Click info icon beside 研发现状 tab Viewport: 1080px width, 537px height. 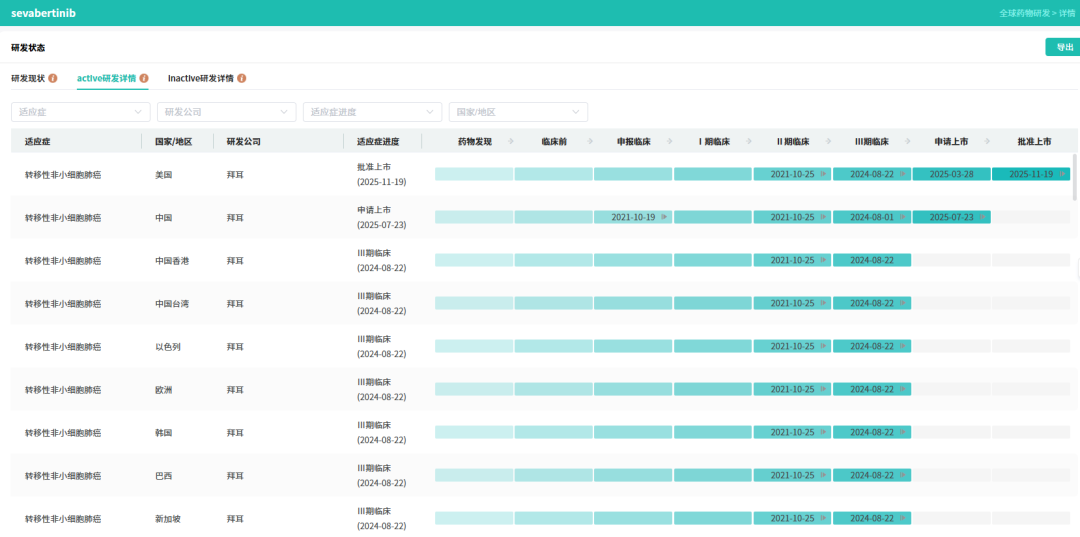point(53,78)
